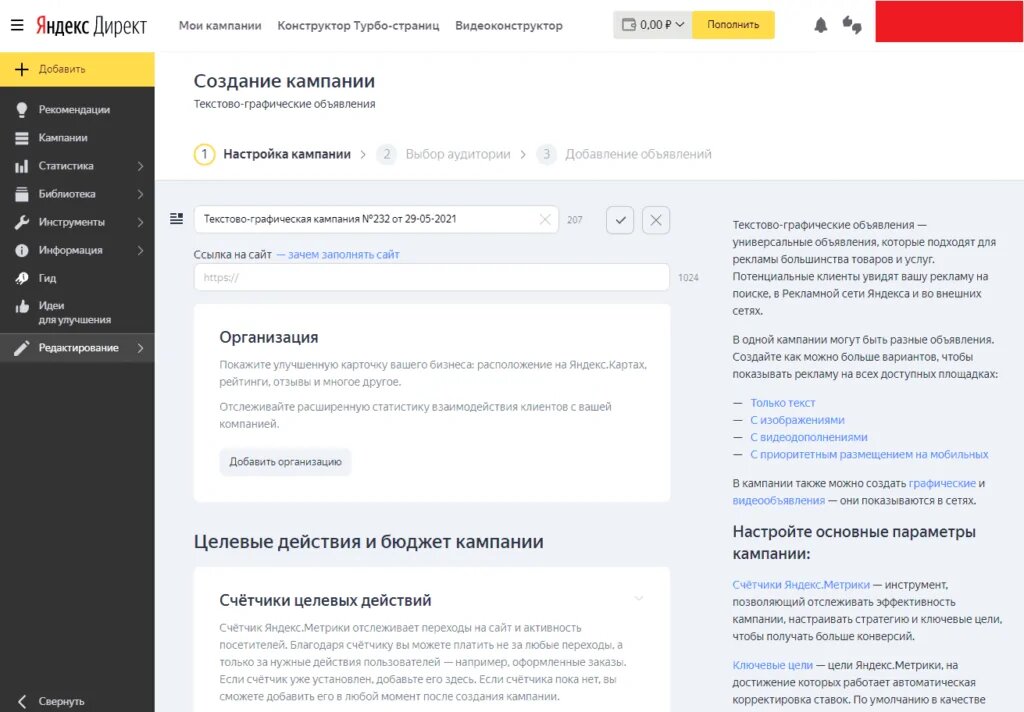Expand the Инструменты submenu chevron

(140, 222)
